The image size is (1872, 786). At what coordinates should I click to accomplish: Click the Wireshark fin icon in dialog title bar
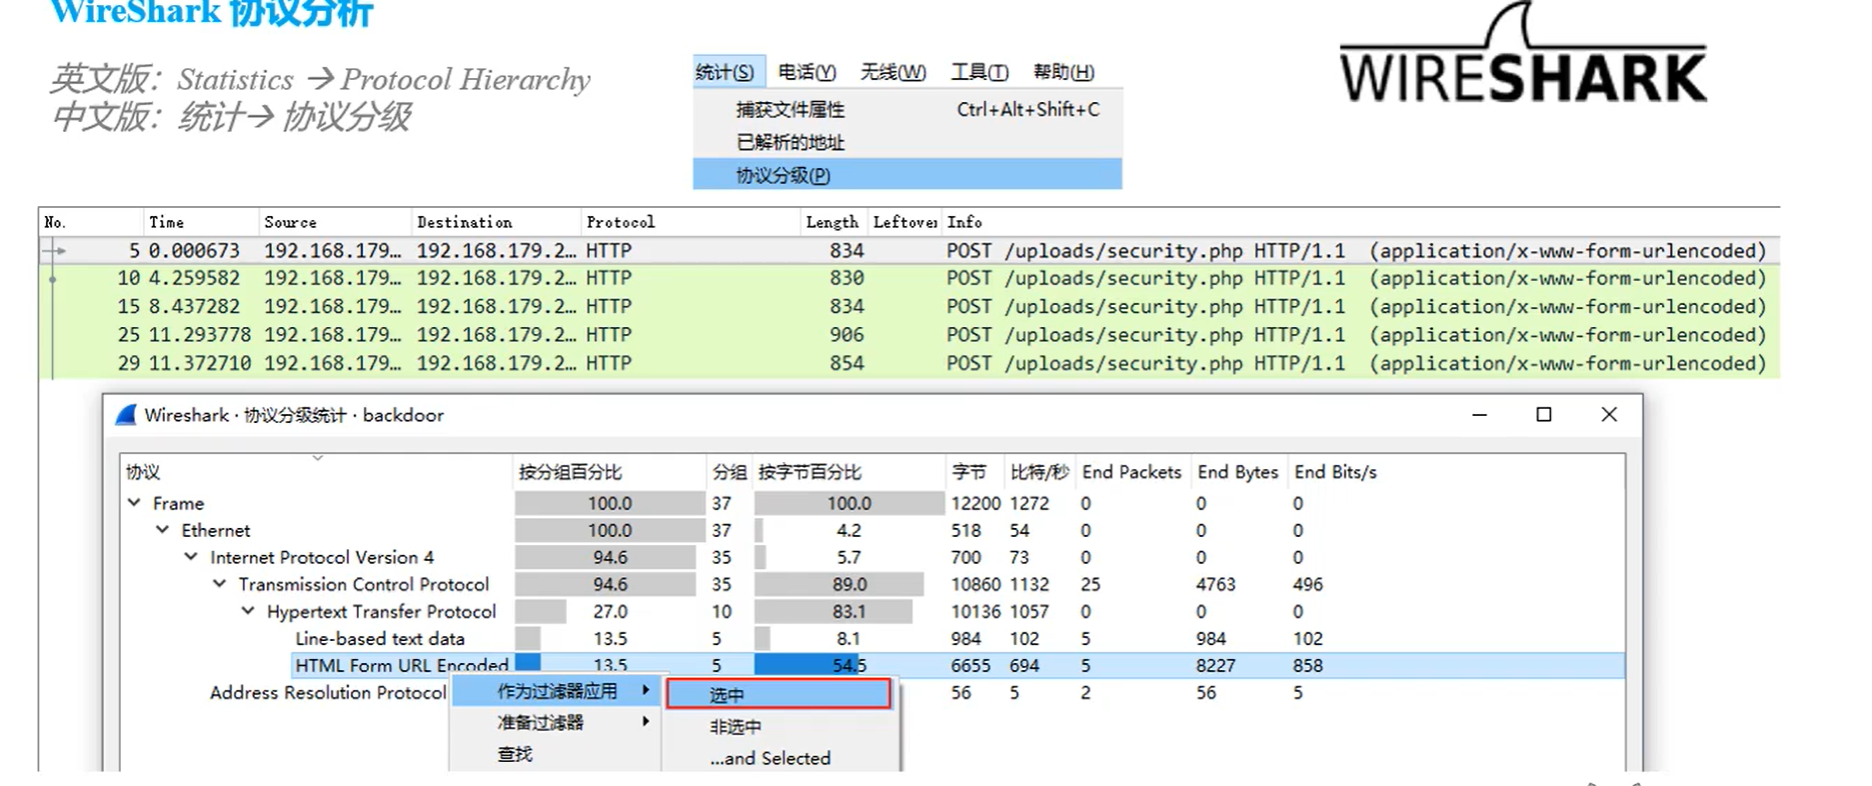126,415
